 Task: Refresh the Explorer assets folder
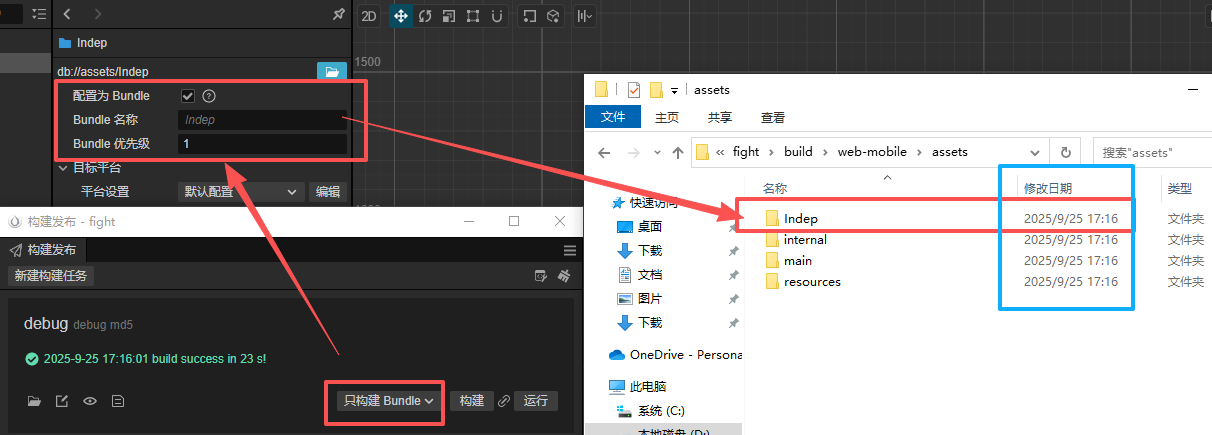point(1066,152)
